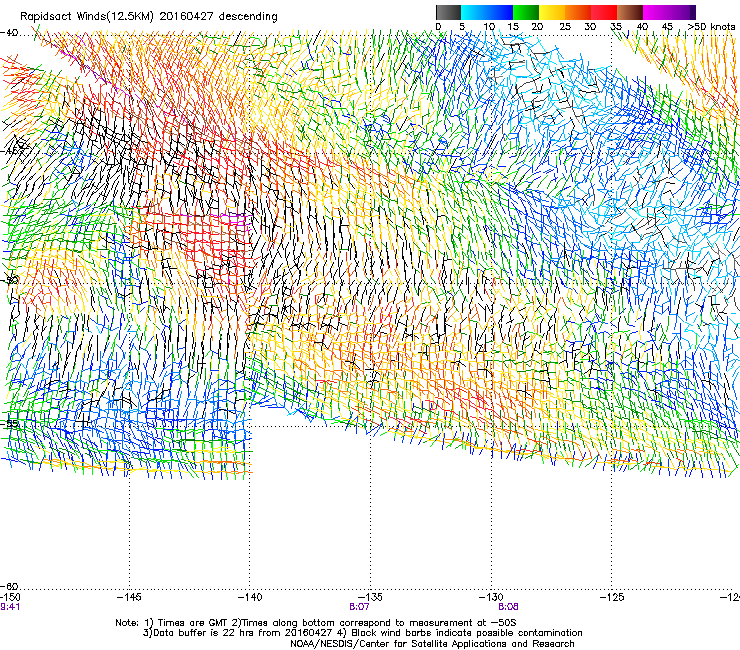Click the brown 35-40 knots legend swatch
This screenshot has width=740, height=650.
(x=630, y=12)
